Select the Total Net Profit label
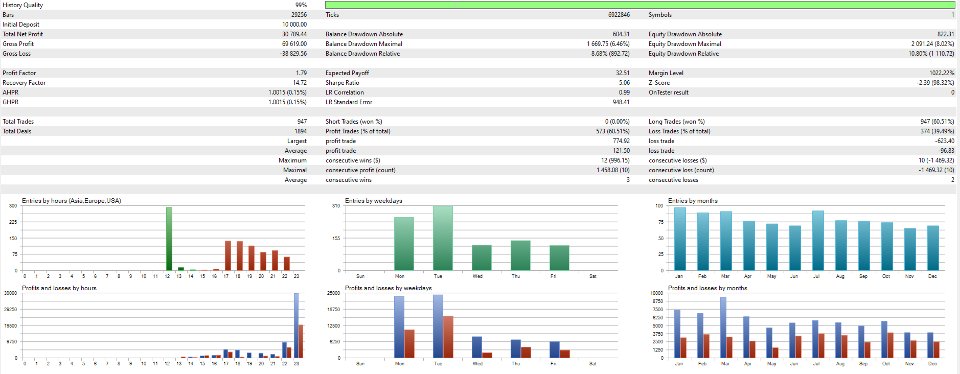 pyautogui.click(x=23, y=34)
